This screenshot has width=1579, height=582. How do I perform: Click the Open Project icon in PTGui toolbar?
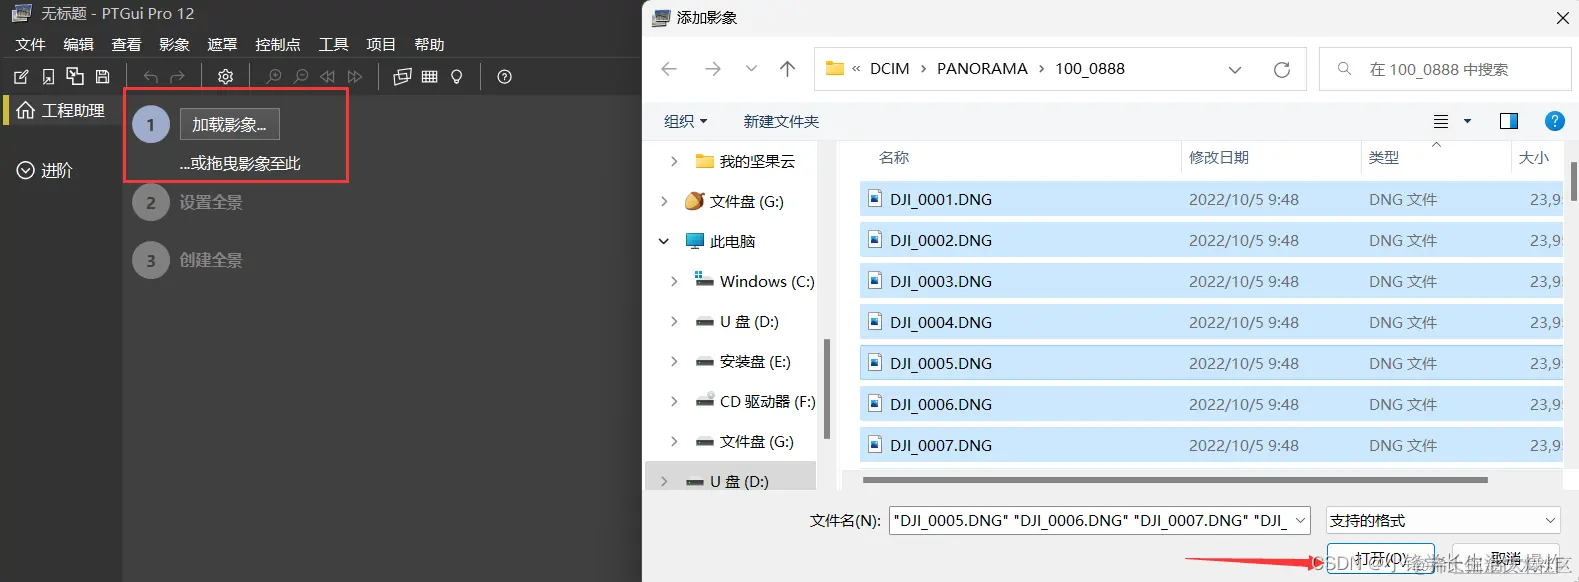(48, 77)
